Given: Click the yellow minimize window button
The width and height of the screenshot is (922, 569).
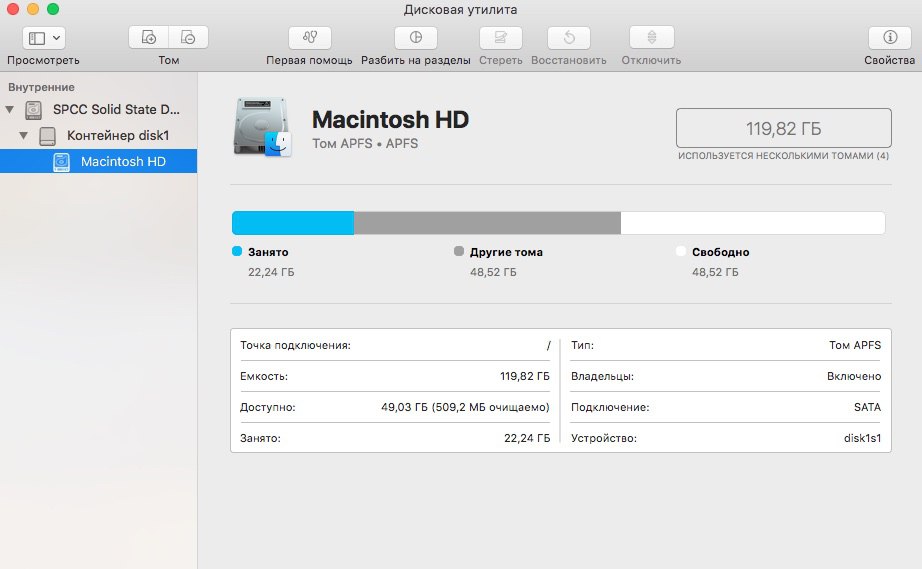Looking at the screenshot, I should 33,8.
